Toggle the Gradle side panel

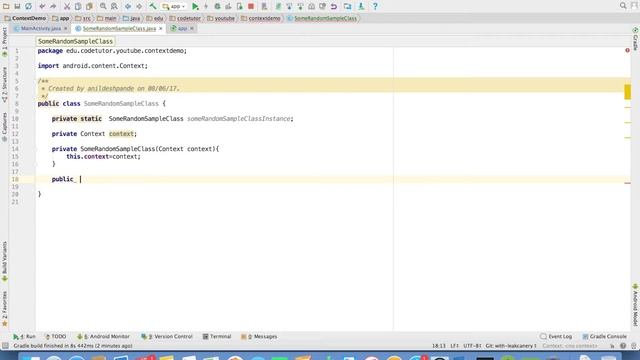(636, 39)
